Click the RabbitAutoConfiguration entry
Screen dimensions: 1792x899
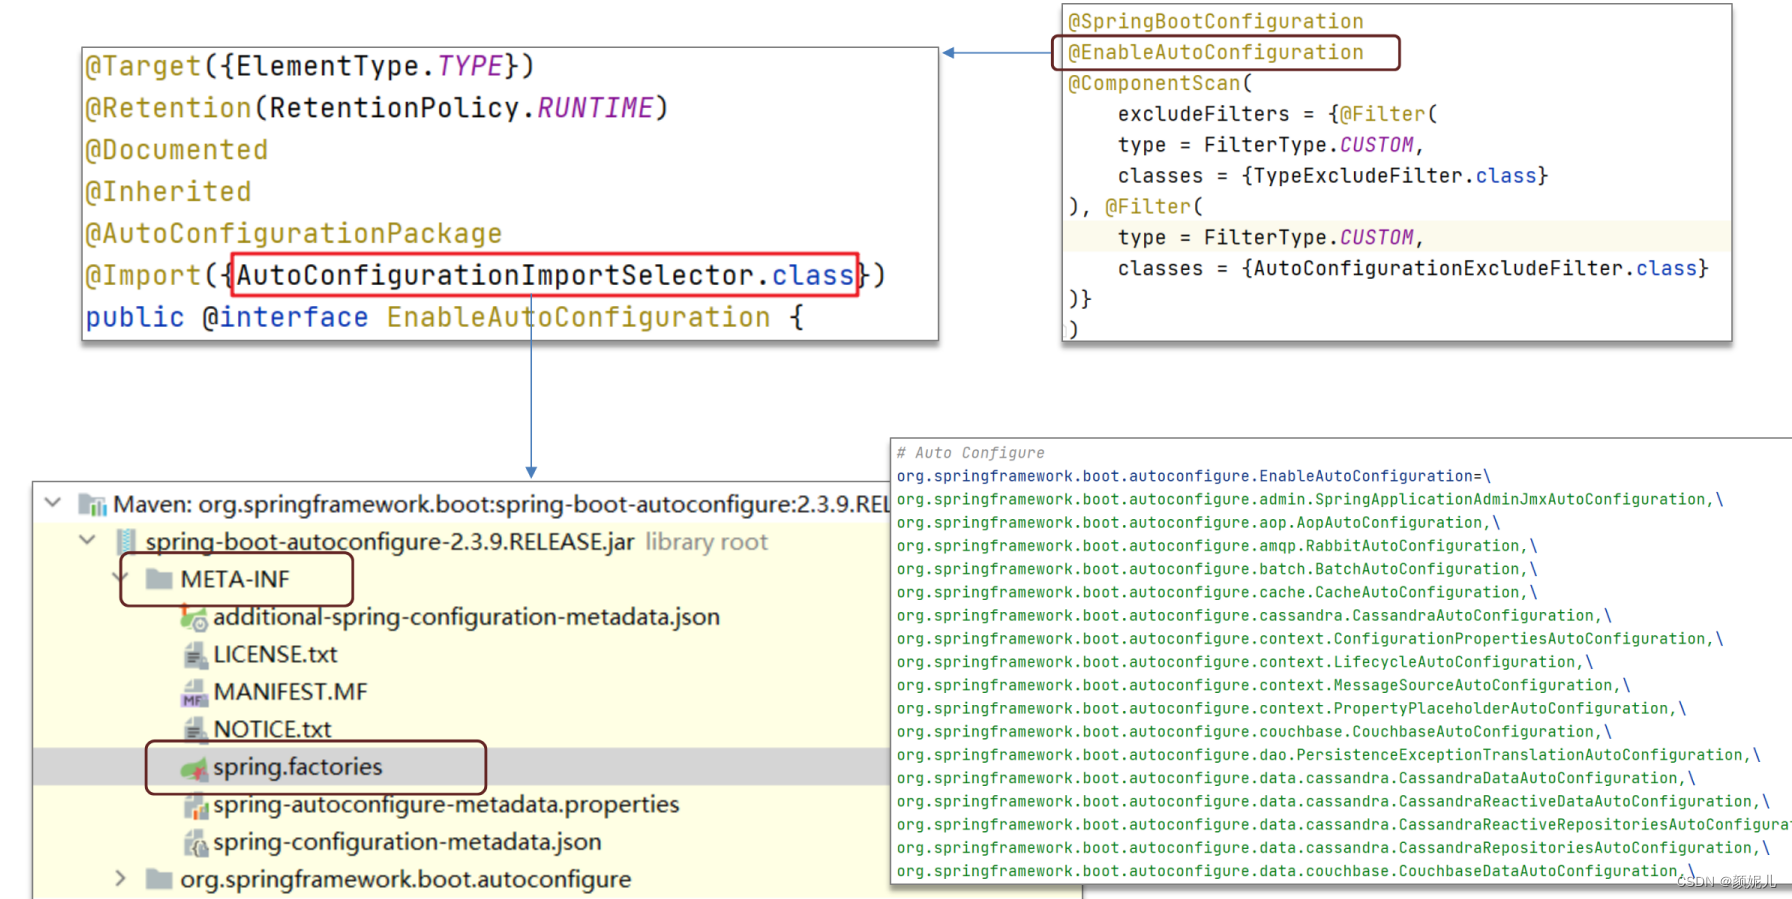point(1217,545)
